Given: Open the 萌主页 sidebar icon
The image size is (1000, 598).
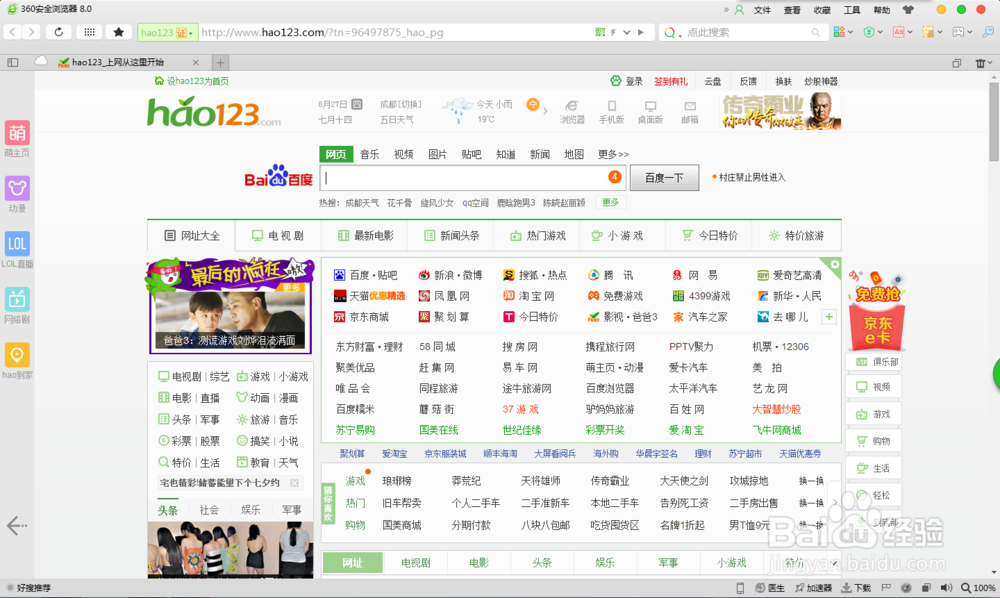Looking at the screenshot, I should pyautogui.click(x=17, y=133).
